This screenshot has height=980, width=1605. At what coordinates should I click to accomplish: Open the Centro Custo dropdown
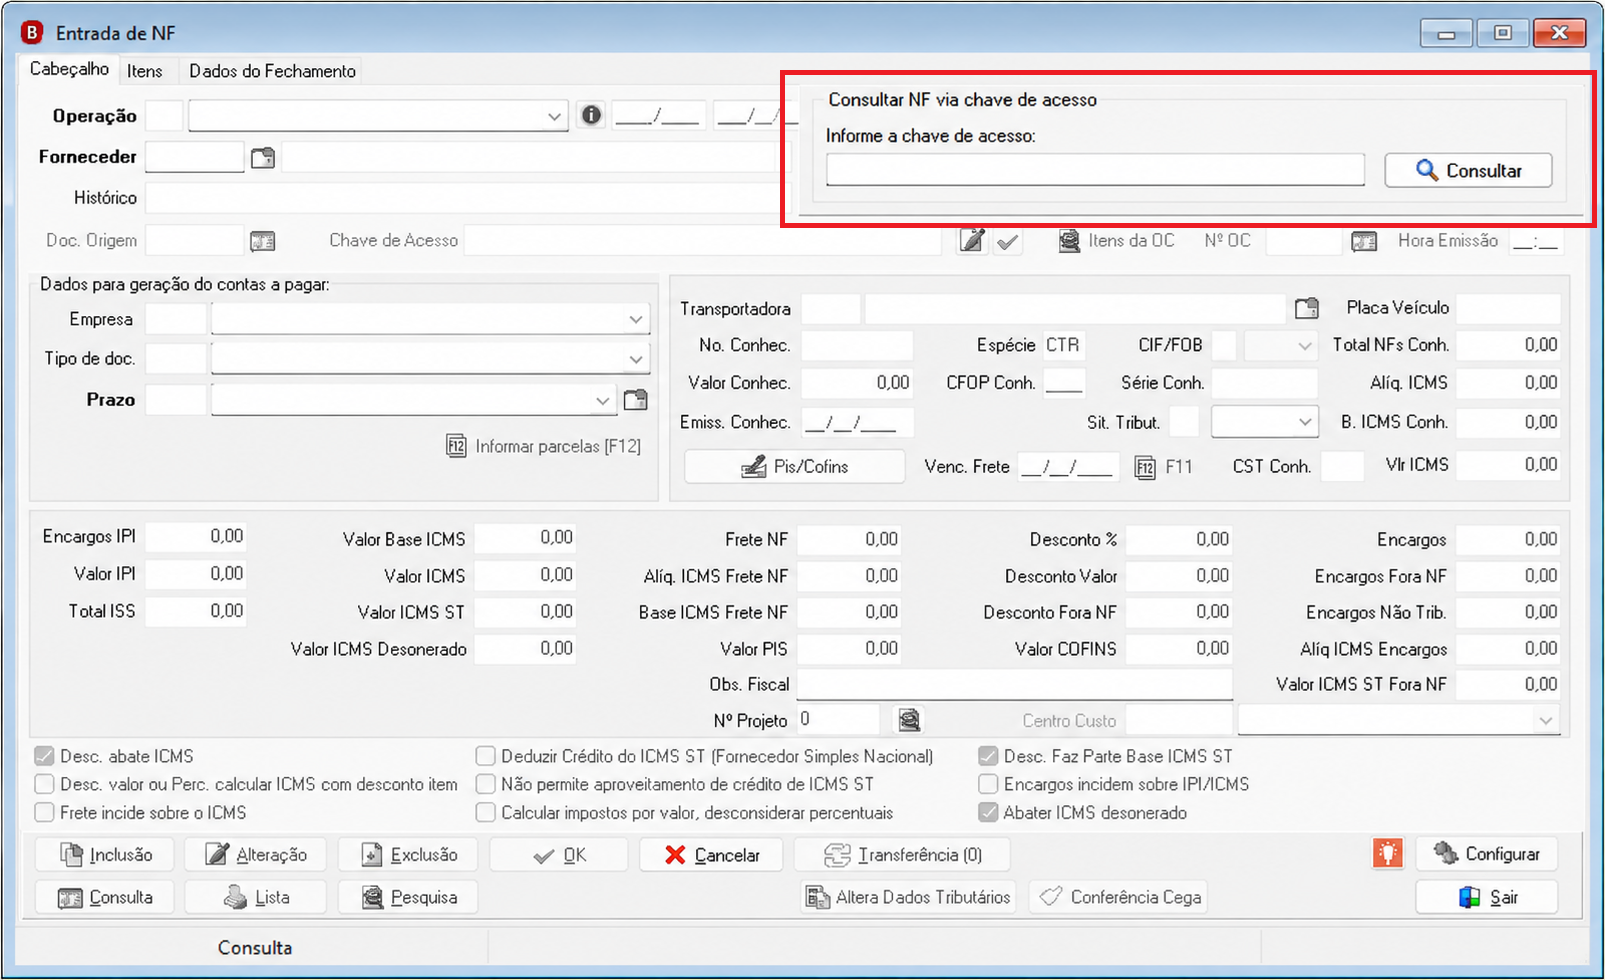pos(1546,720)
